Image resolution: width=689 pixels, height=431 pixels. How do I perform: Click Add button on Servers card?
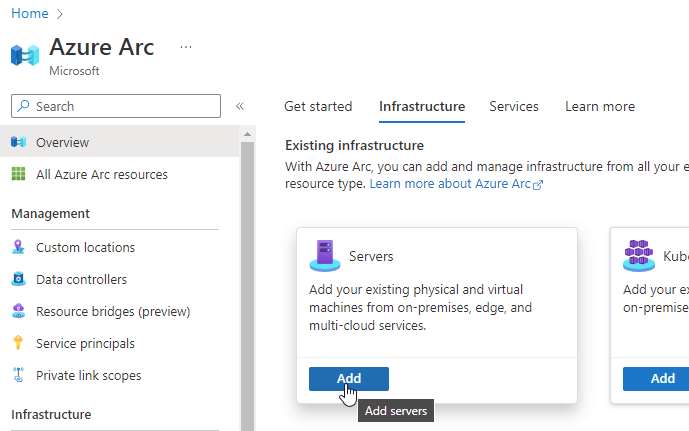pyautogui.click(x=349, y=379)
